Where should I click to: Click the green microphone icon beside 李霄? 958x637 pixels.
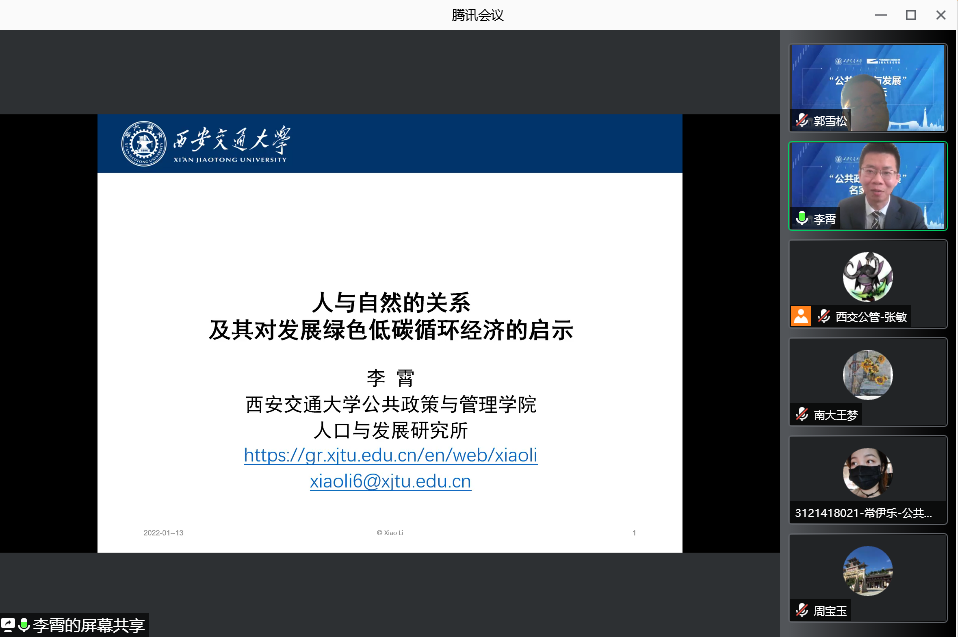click(802, 219)
